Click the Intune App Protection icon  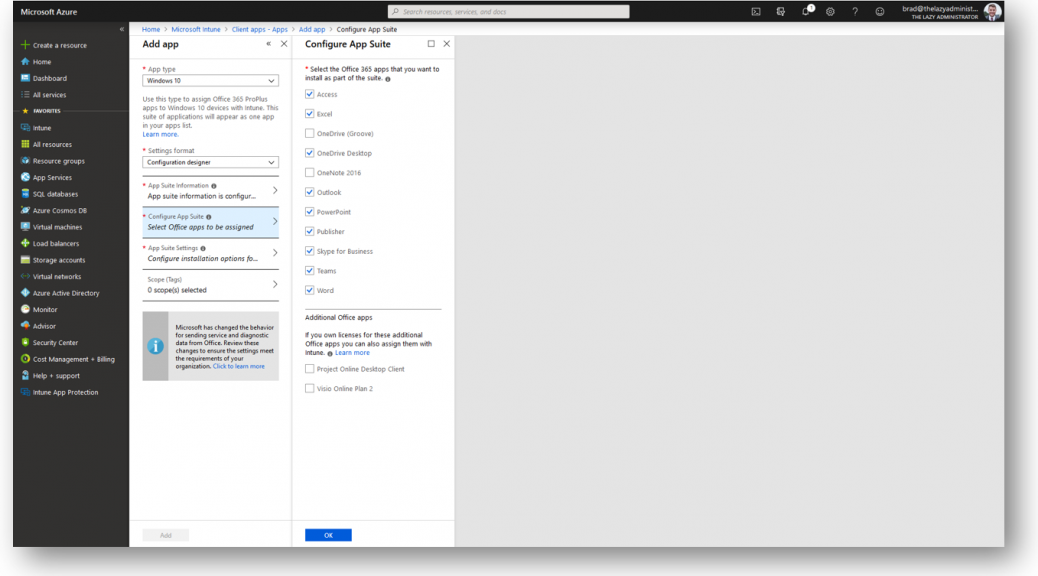pos(25,393)
